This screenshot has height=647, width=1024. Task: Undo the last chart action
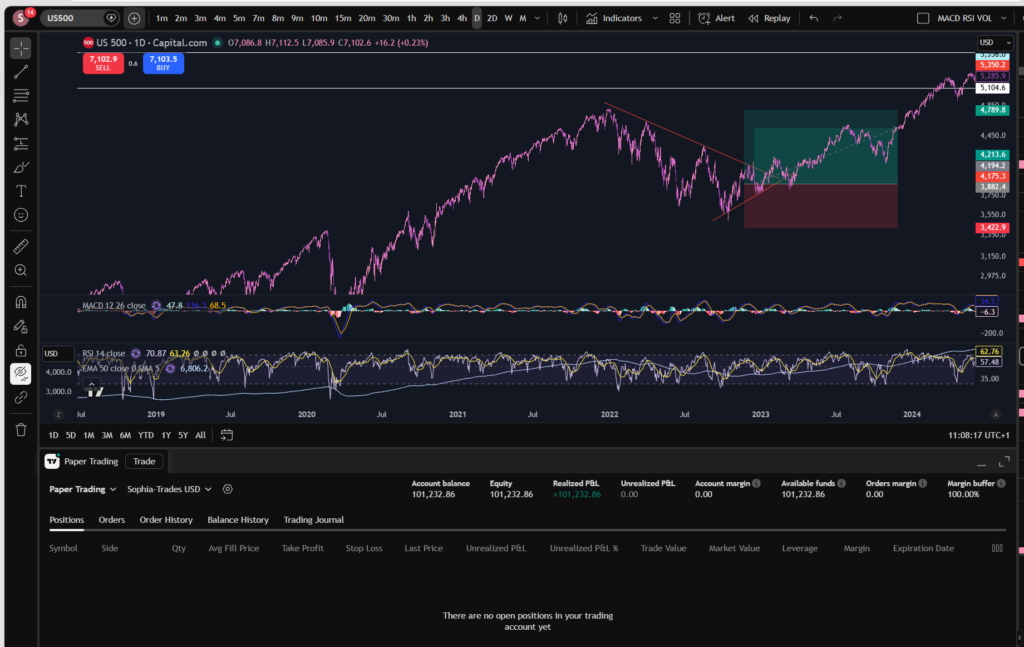pos(814,18)
